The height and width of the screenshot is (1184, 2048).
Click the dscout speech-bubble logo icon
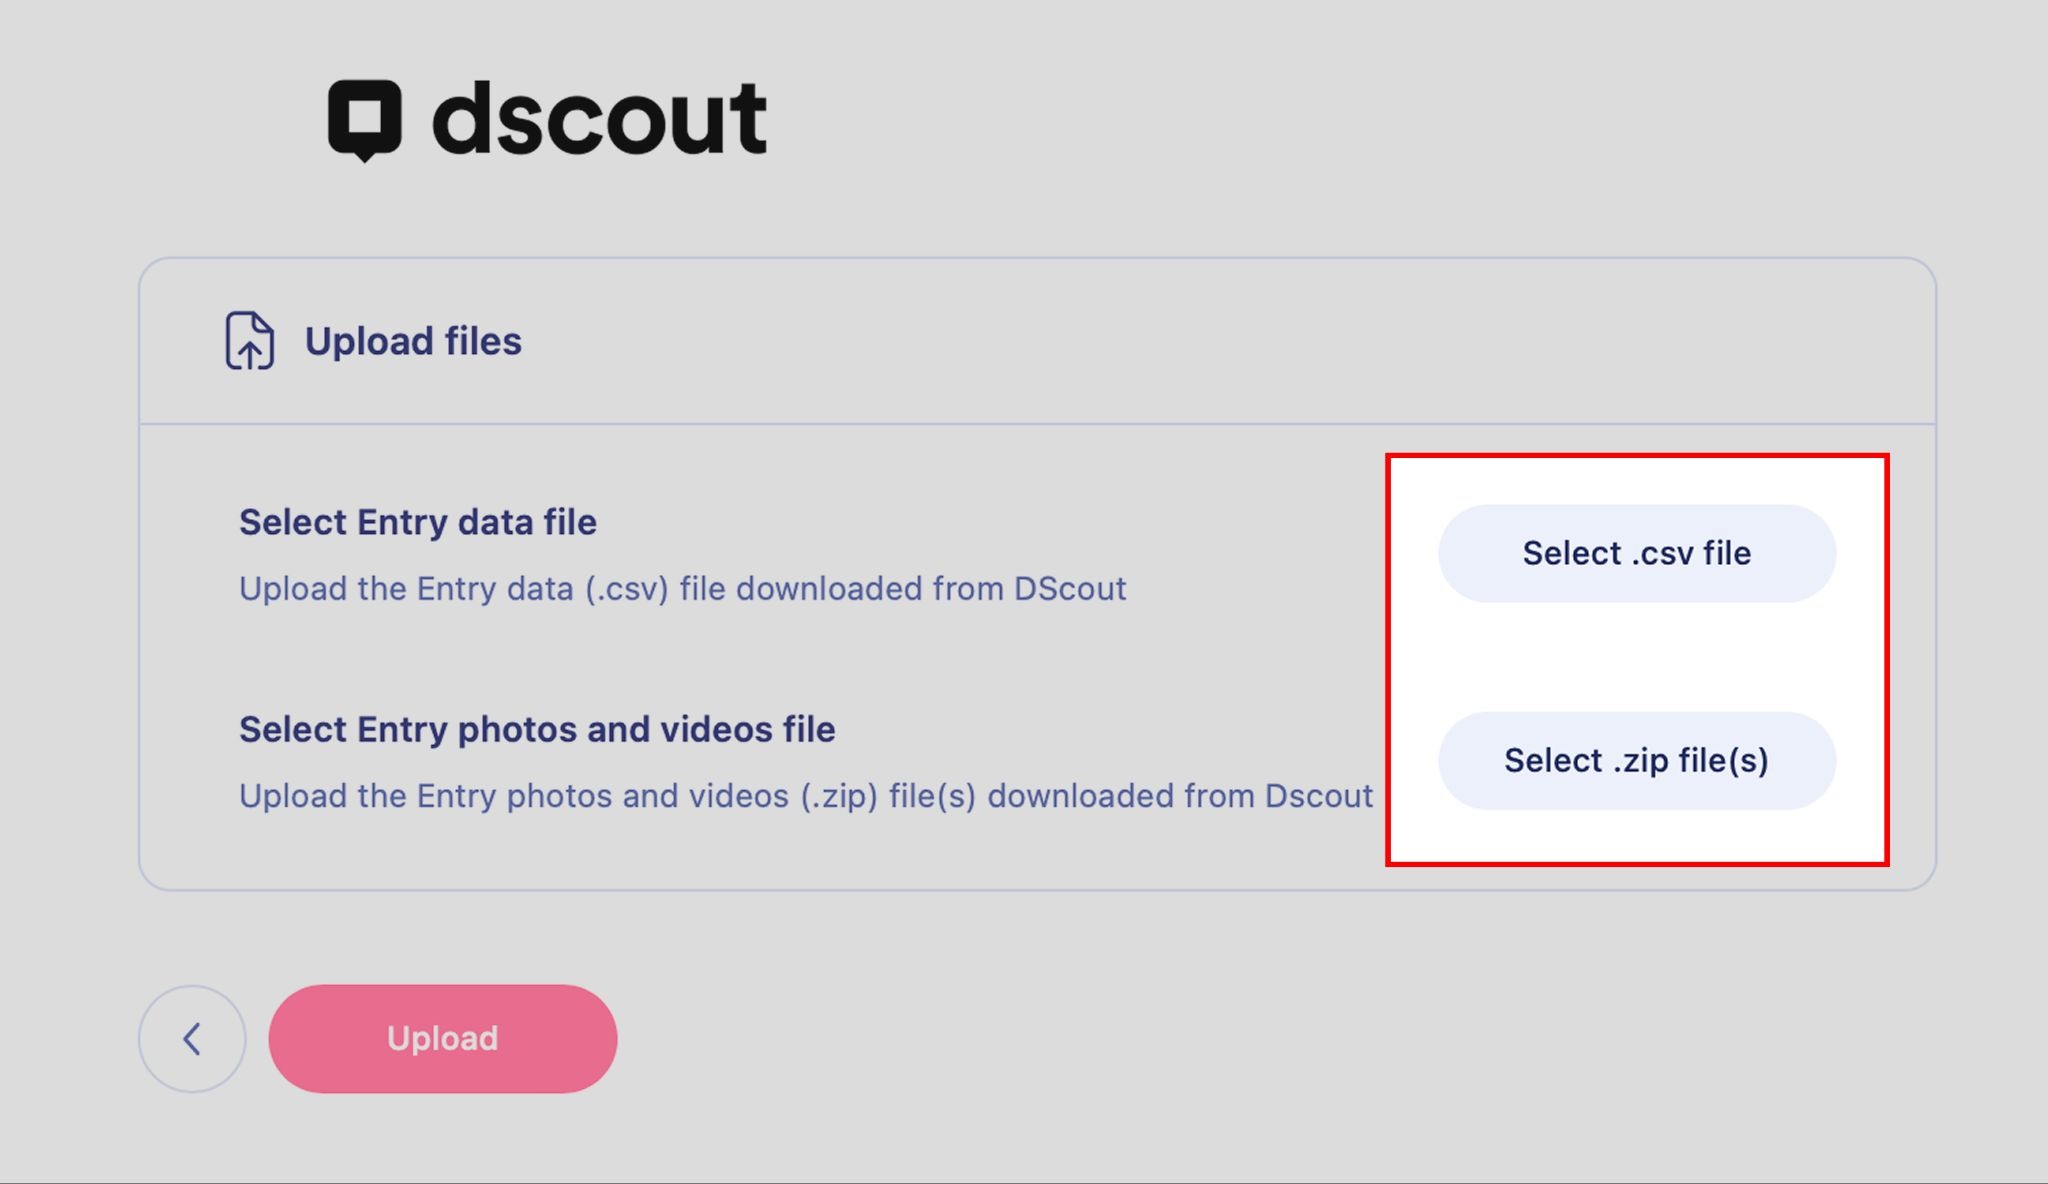(364, 120)
